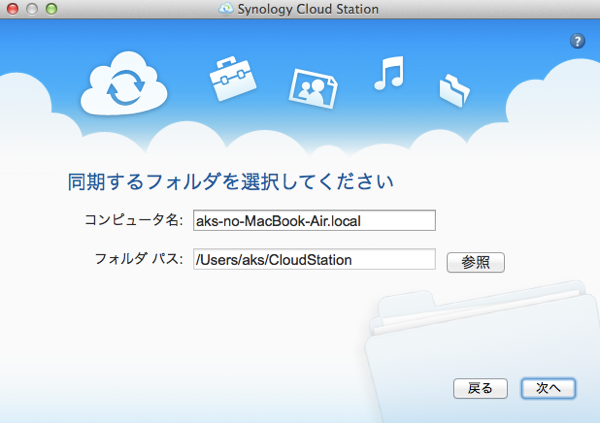Focus the コンピュータ名 input field
Screen dimensions: 600x423
pos(314,220)
